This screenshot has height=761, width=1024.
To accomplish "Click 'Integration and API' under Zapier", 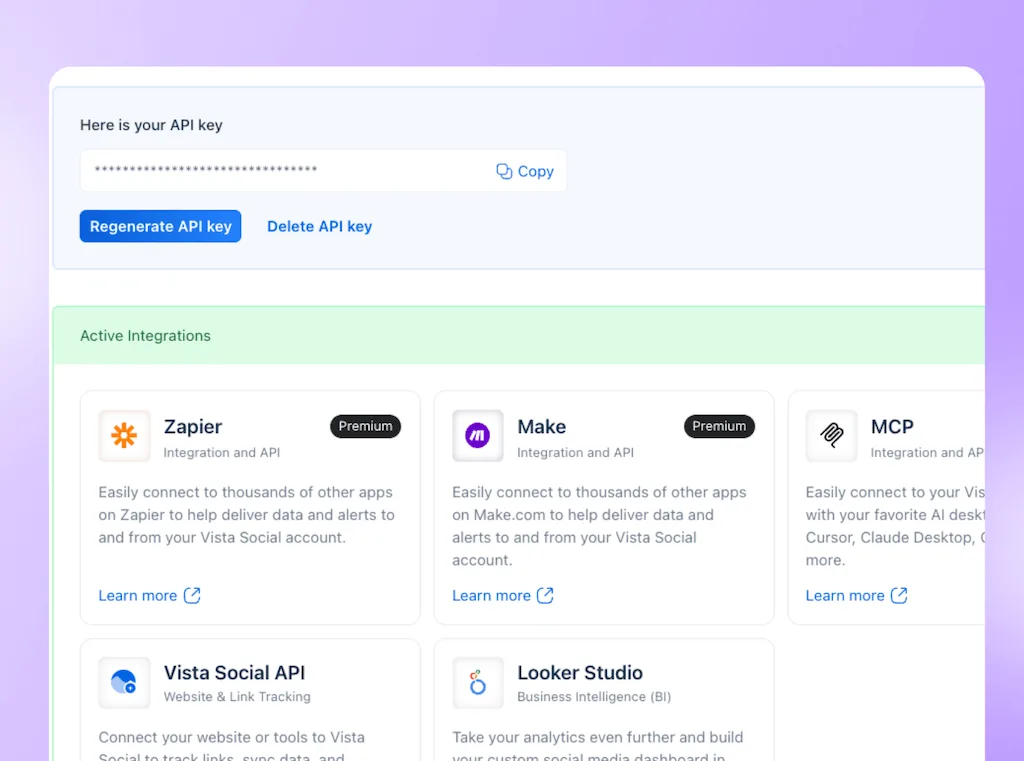I will [x=221, y=453].
